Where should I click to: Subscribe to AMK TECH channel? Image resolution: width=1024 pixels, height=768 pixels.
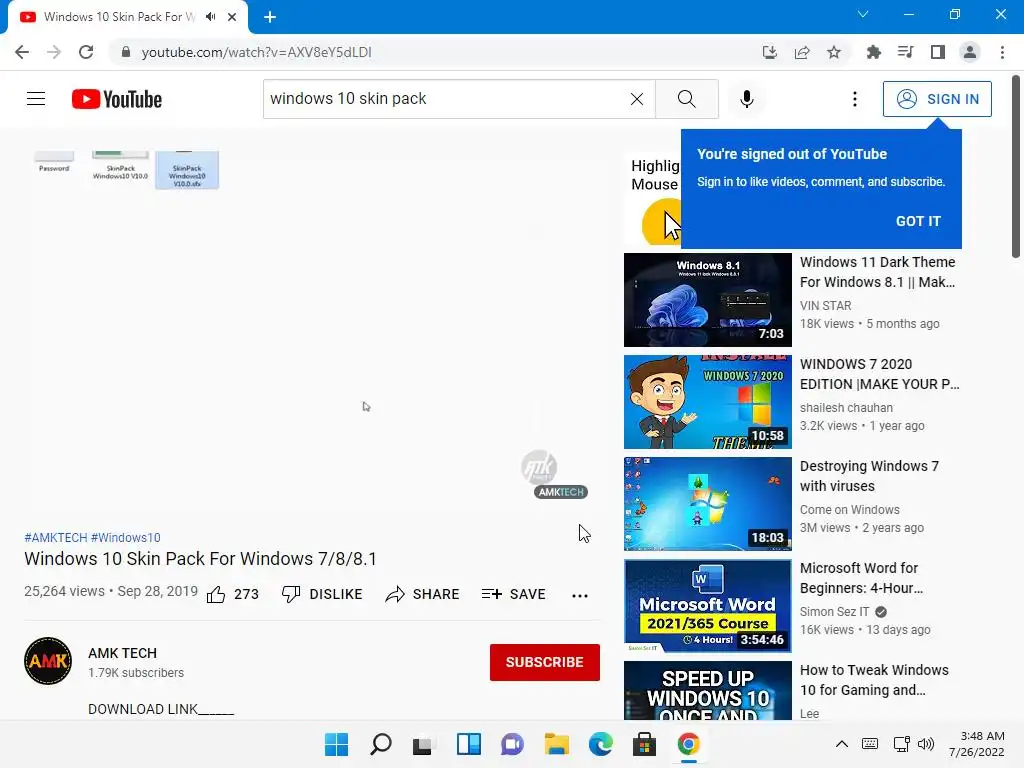545,662
